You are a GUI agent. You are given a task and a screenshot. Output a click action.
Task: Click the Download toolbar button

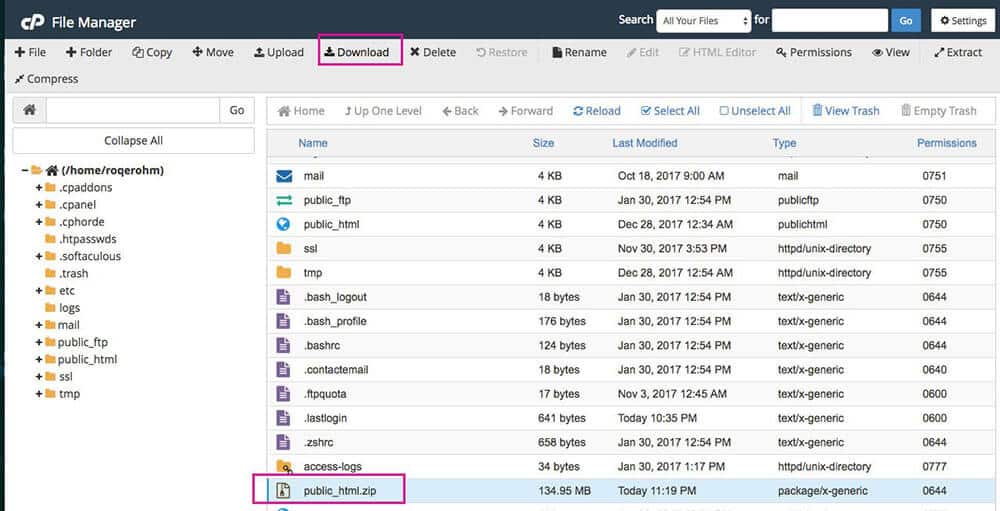[x=357, y=52]
